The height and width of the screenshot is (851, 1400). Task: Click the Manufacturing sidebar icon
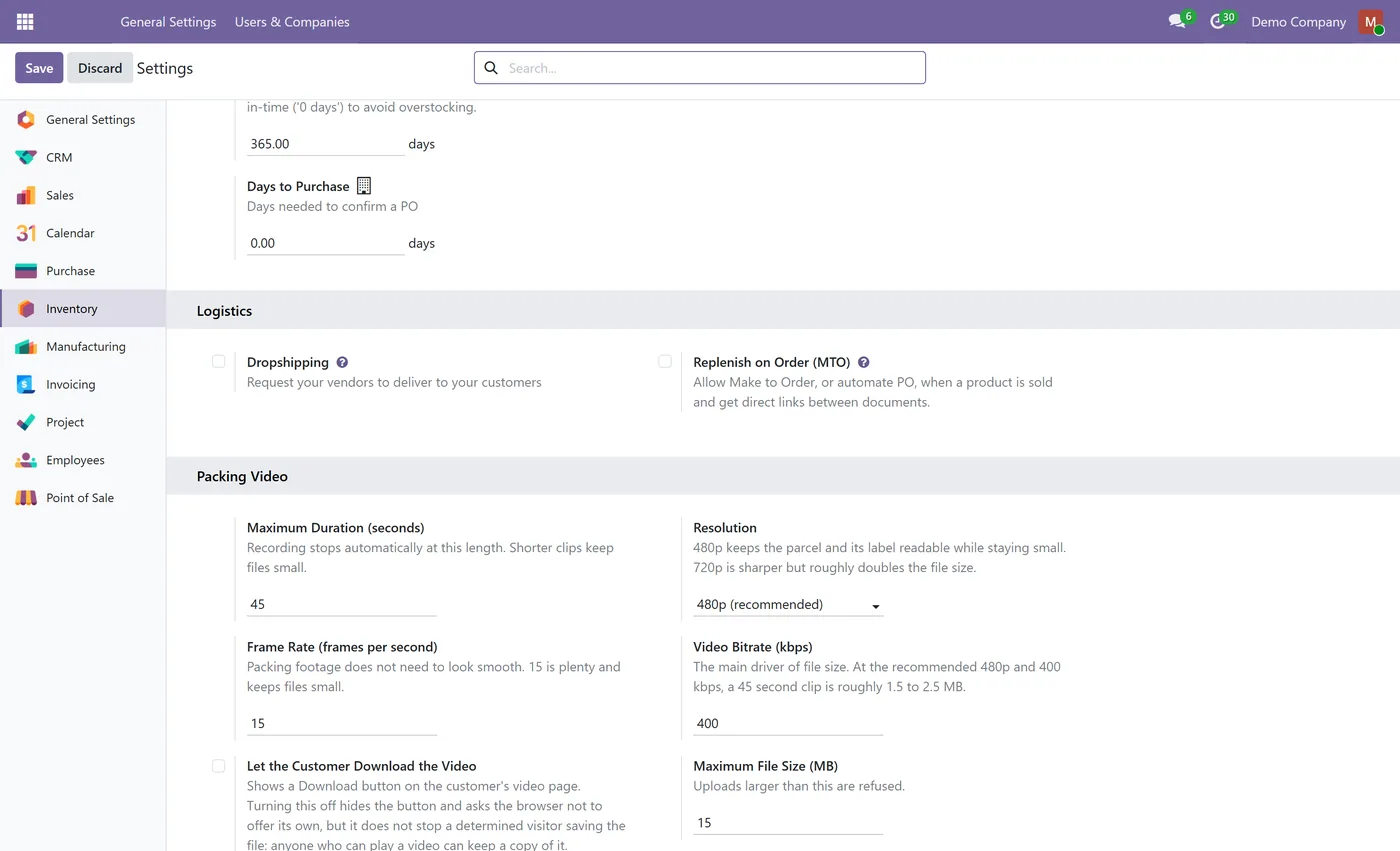point(26,347)
